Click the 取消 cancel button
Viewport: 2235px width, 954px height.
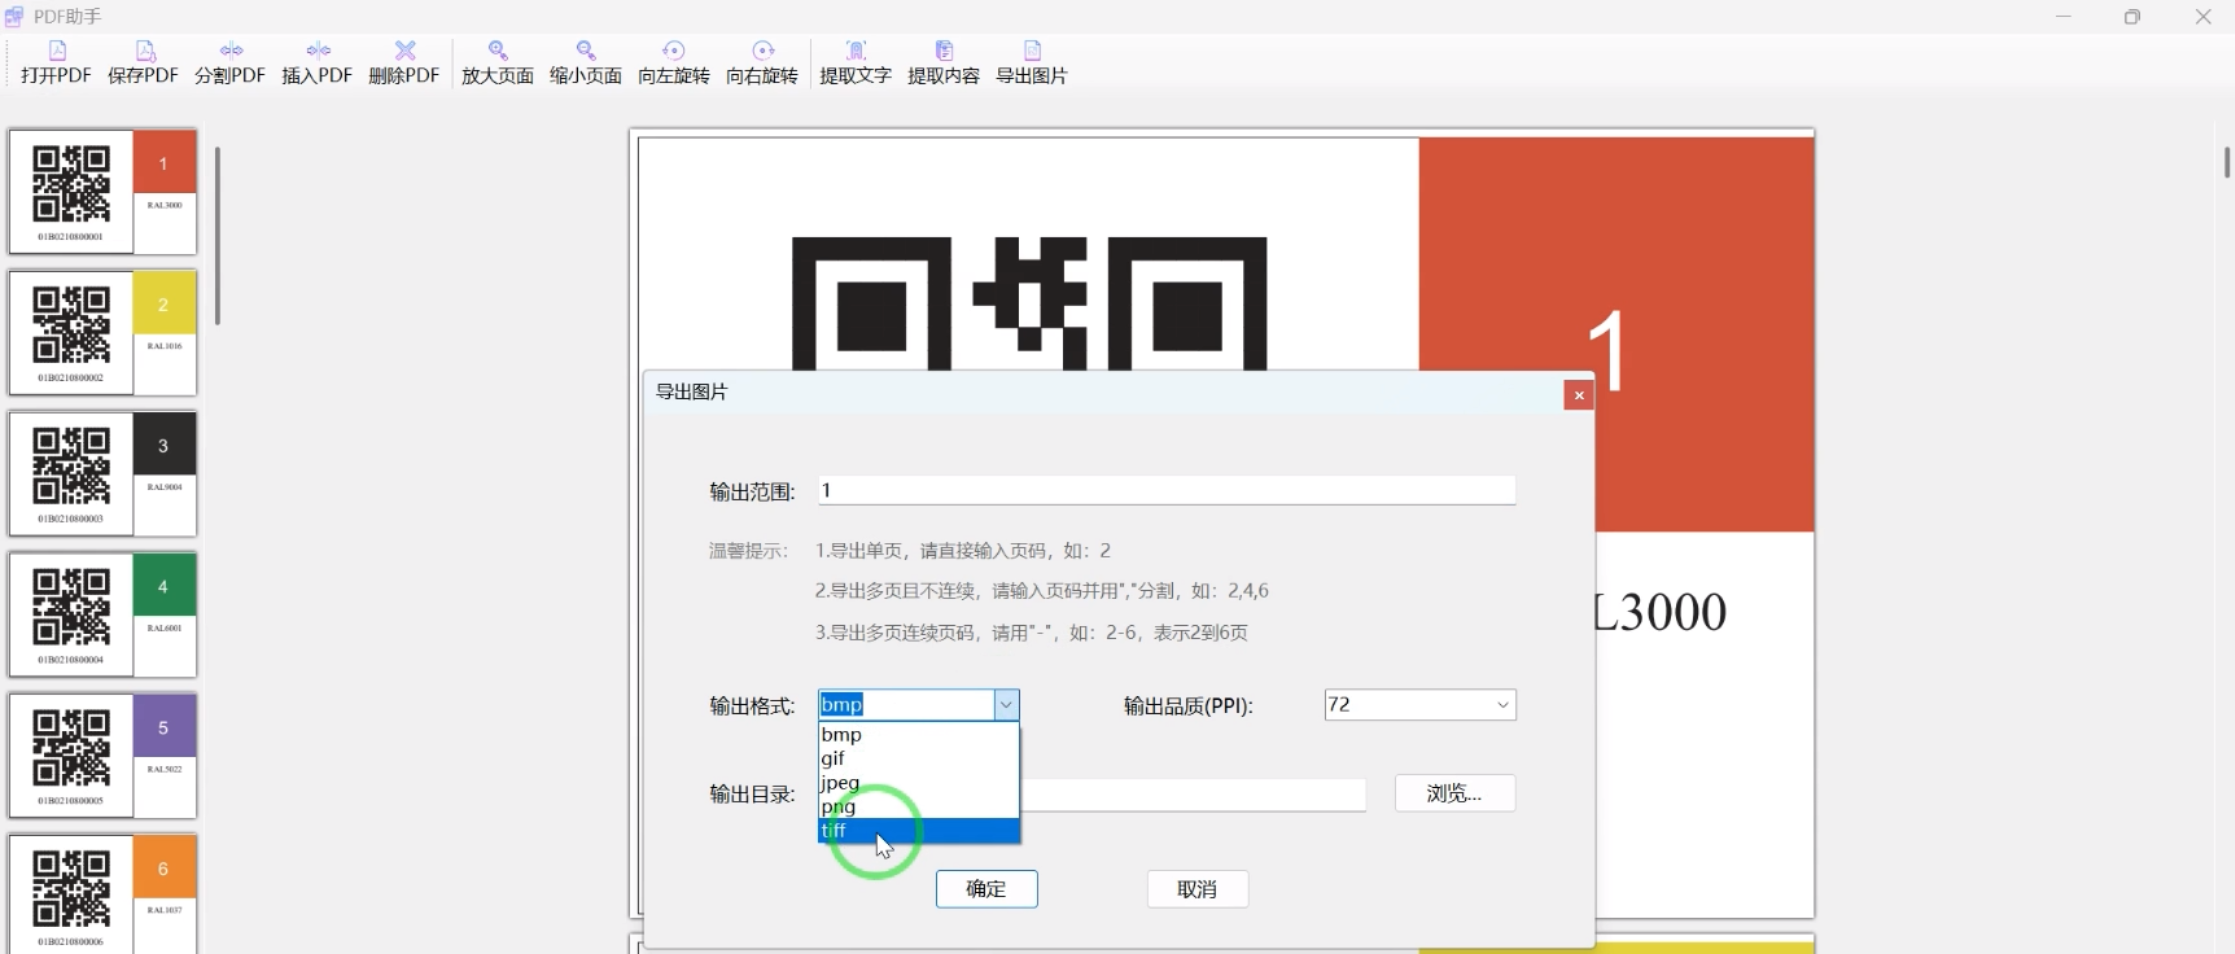coord(1197,889)
